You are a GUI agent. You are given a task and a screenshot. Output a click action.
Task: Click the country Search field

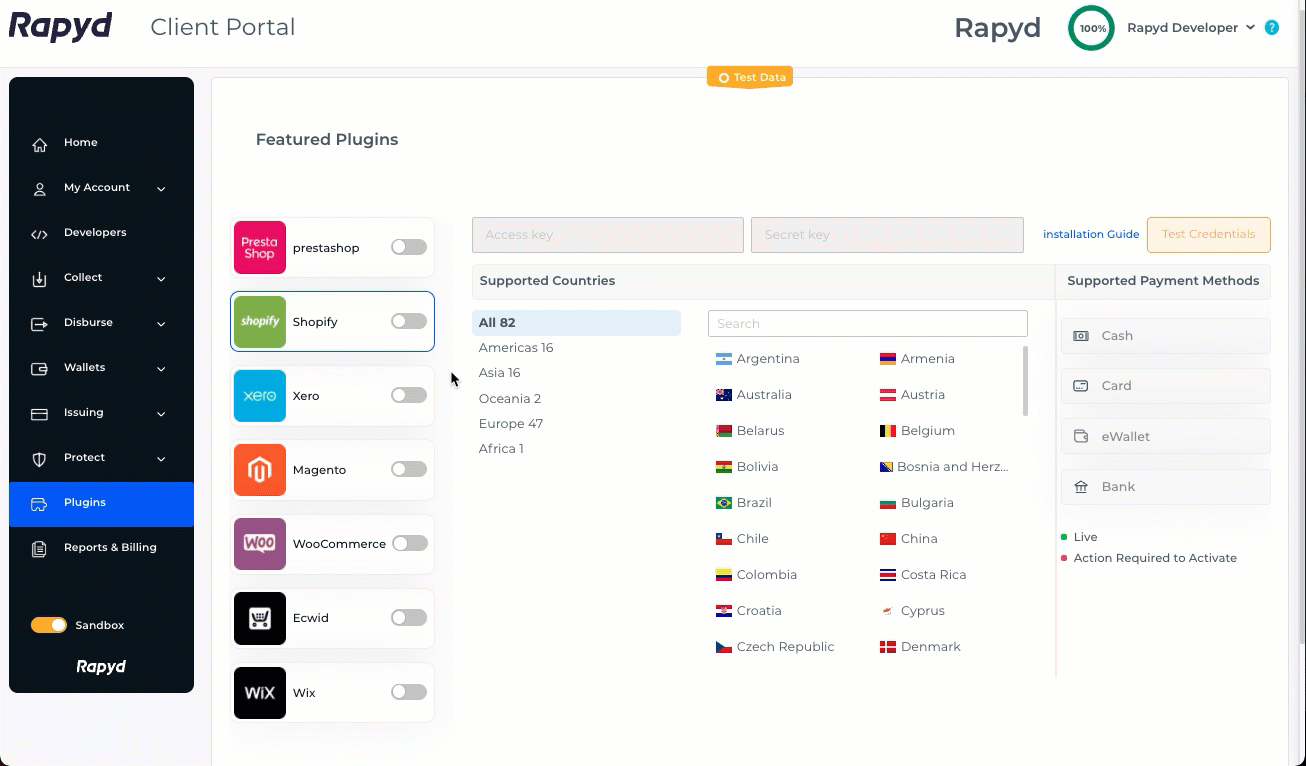pyautogui.click(x=868, y=323)
